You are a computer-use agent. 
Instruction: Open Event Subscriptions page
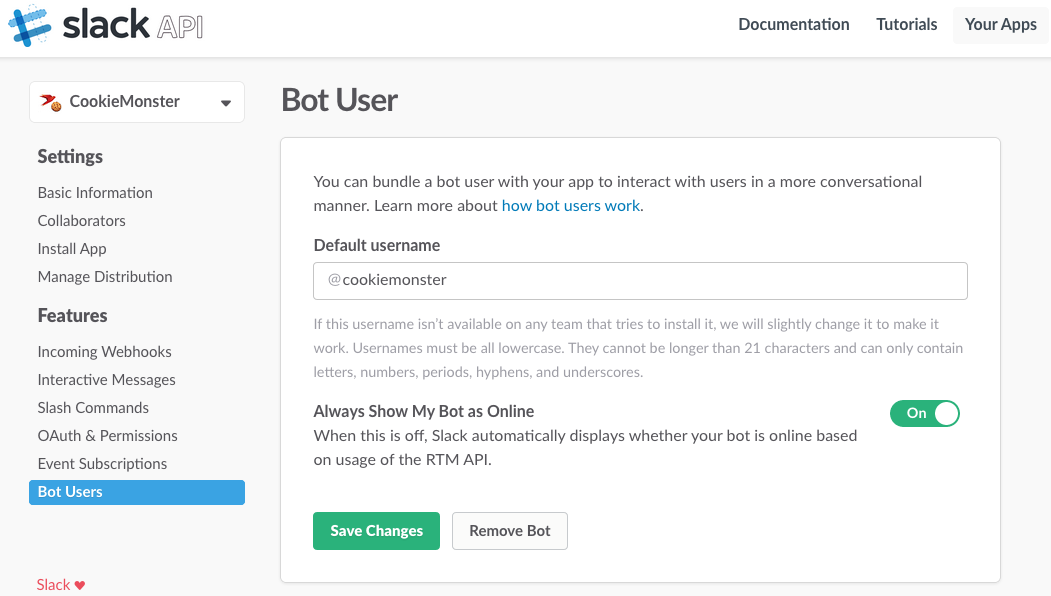pyautogui.click(x=102, y=464)
